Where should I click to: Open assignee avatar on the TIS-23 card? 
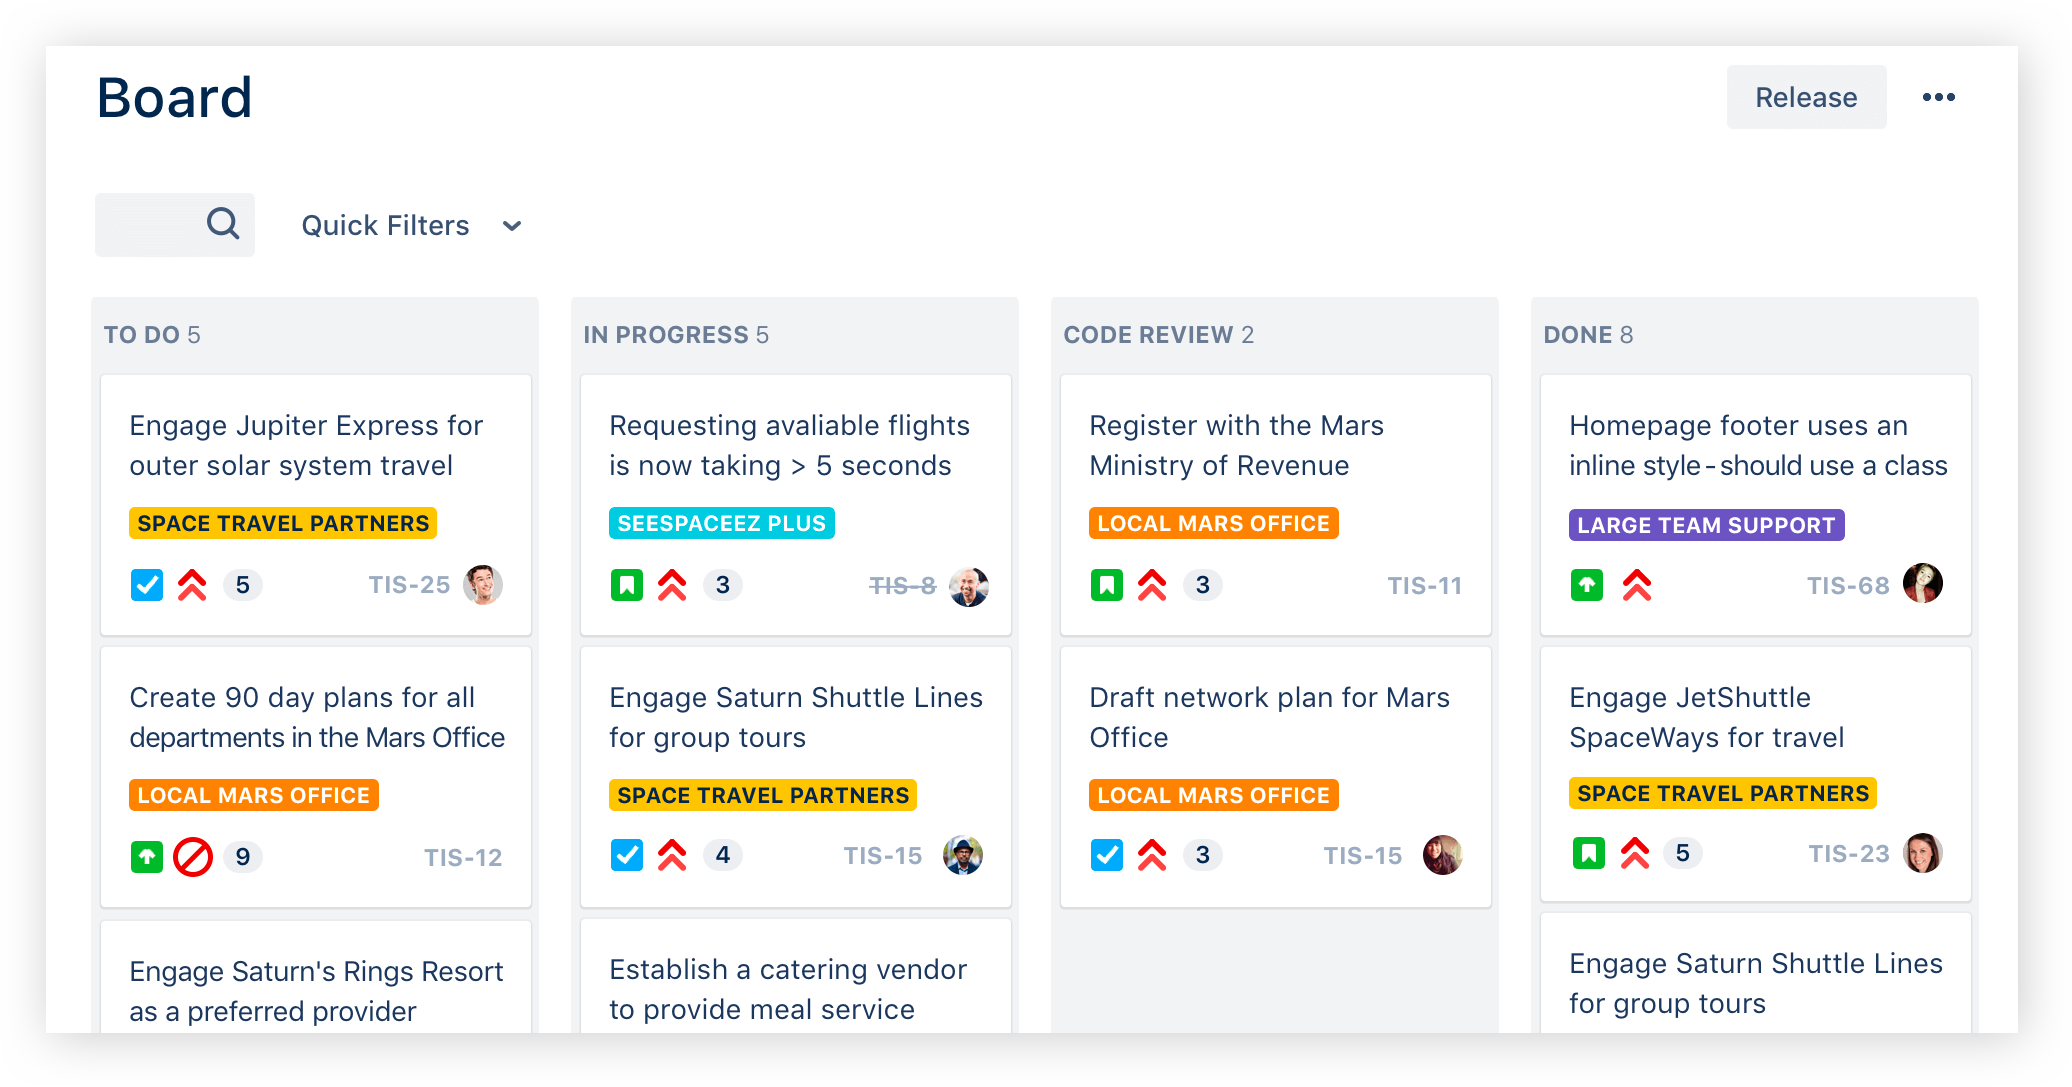click(1922, 853)
